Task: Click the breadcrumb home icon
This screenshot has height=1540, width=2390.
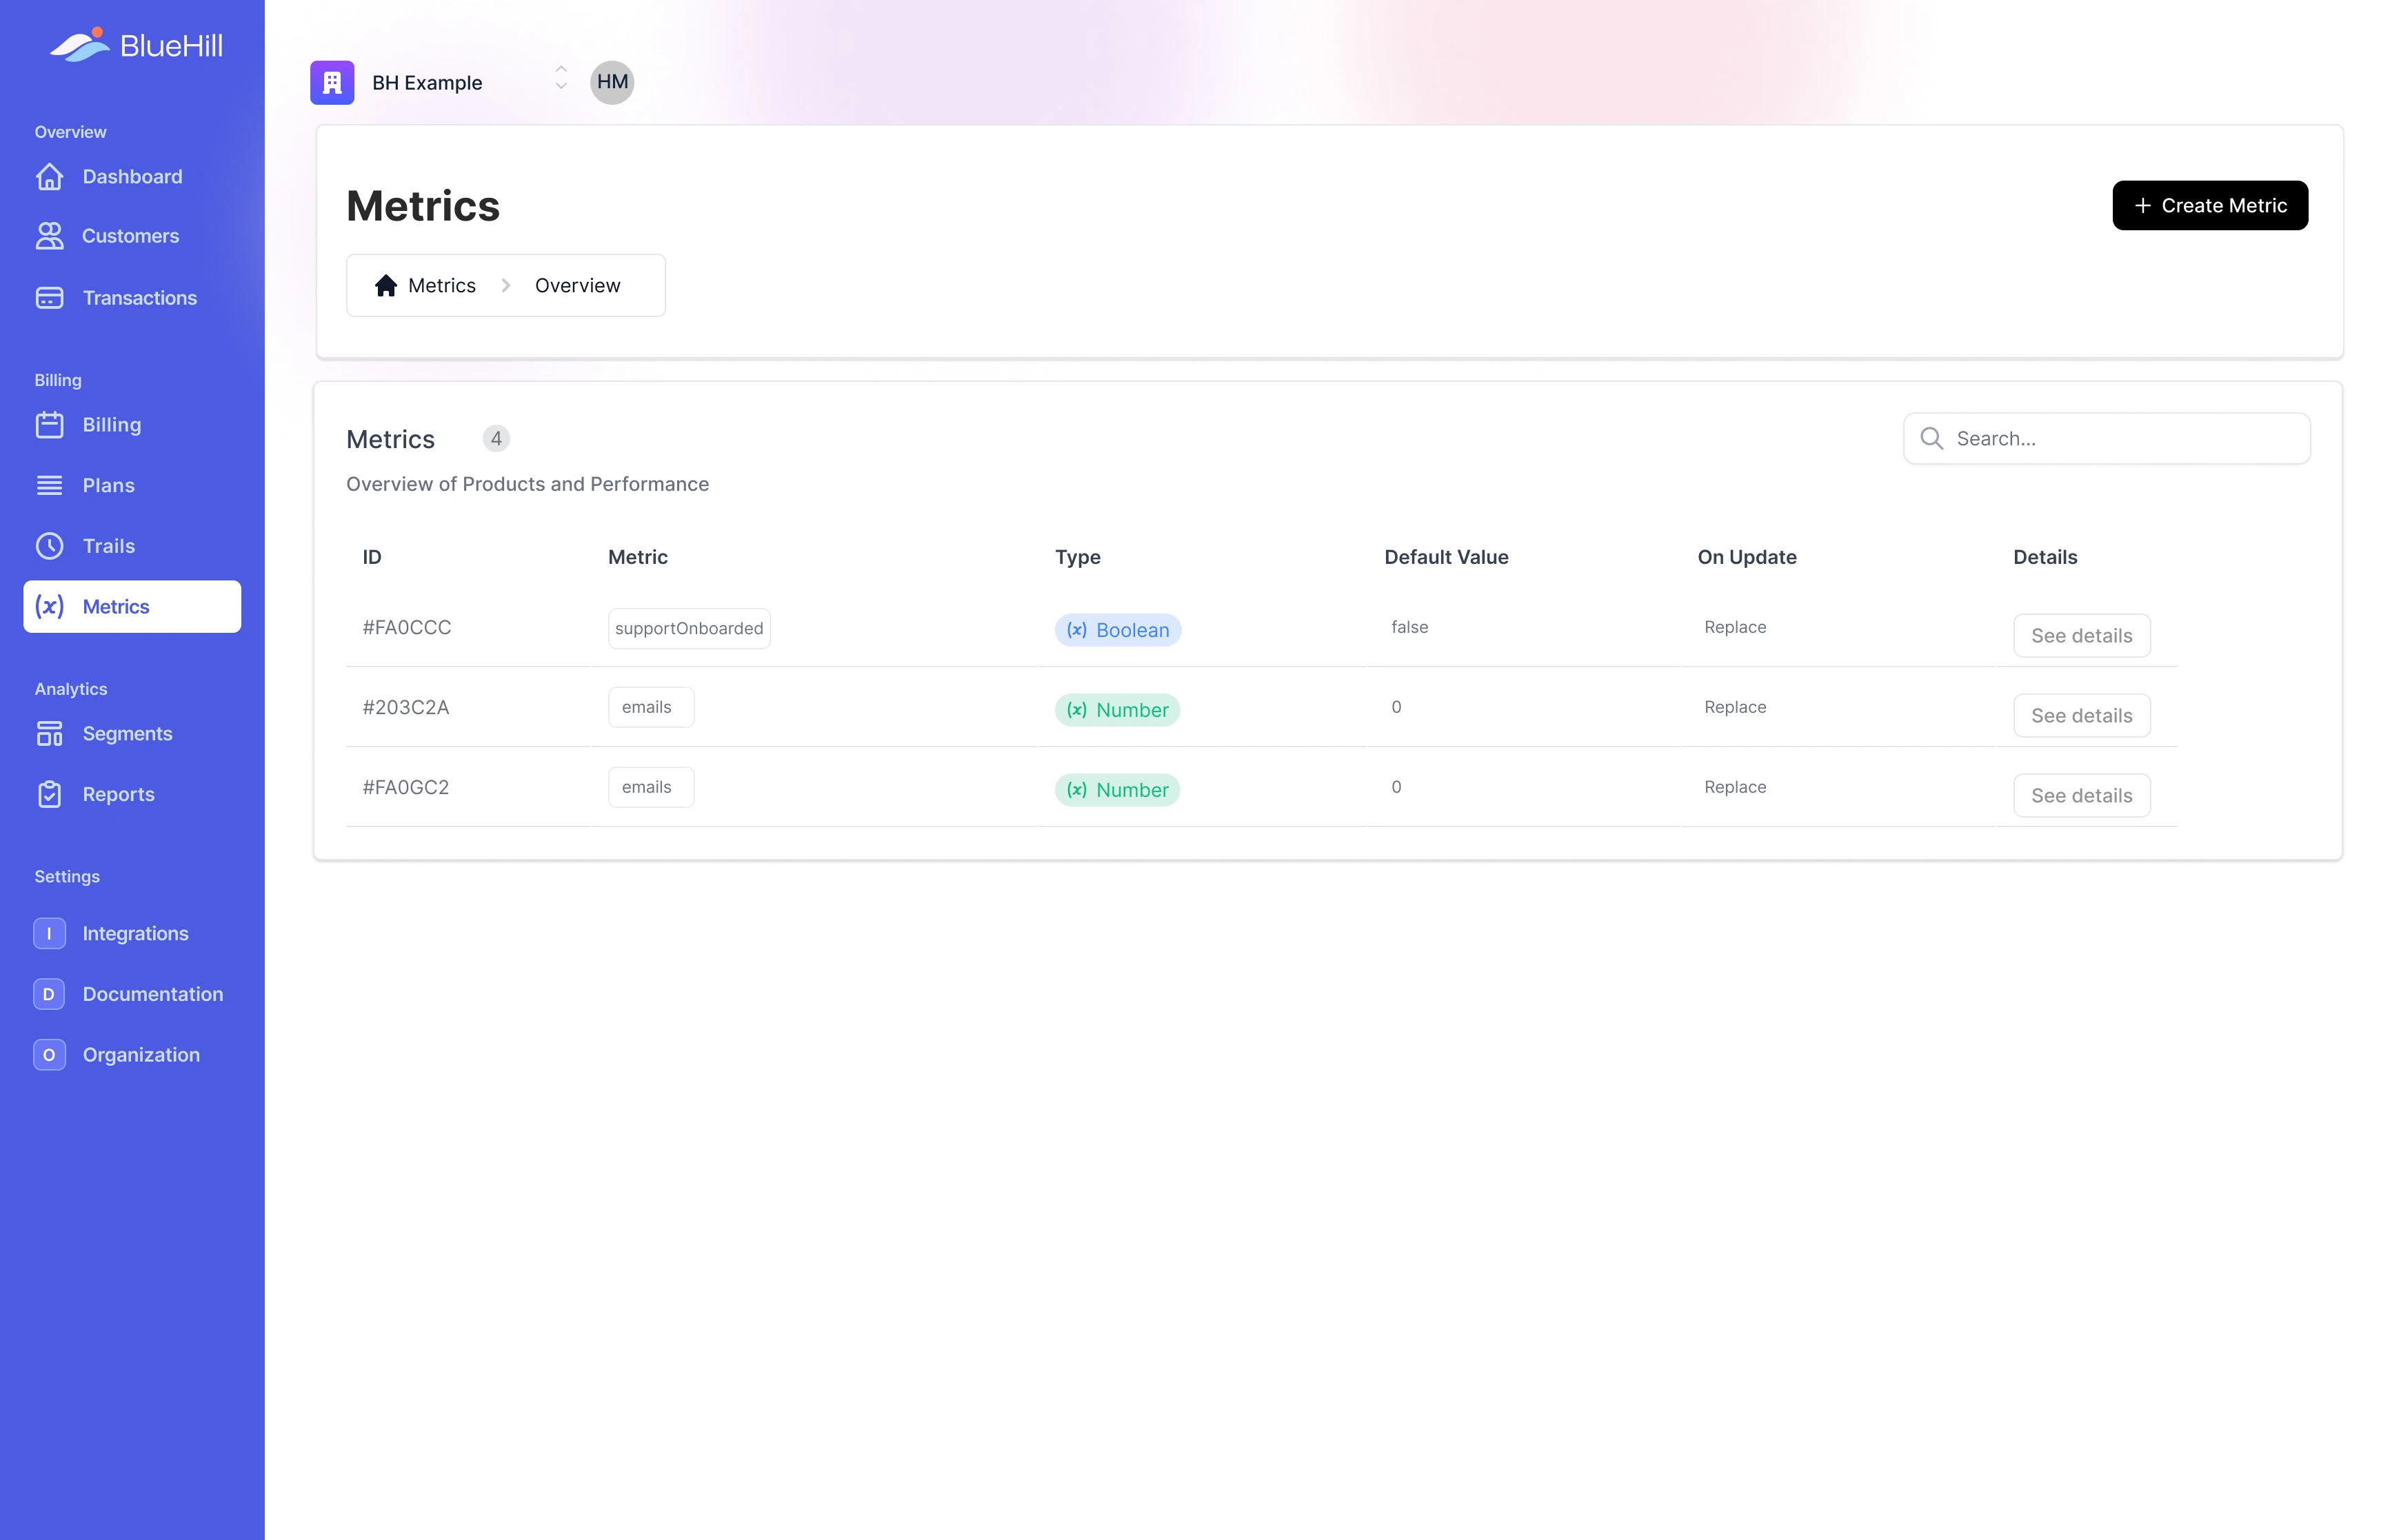Action: click(386, 286)
